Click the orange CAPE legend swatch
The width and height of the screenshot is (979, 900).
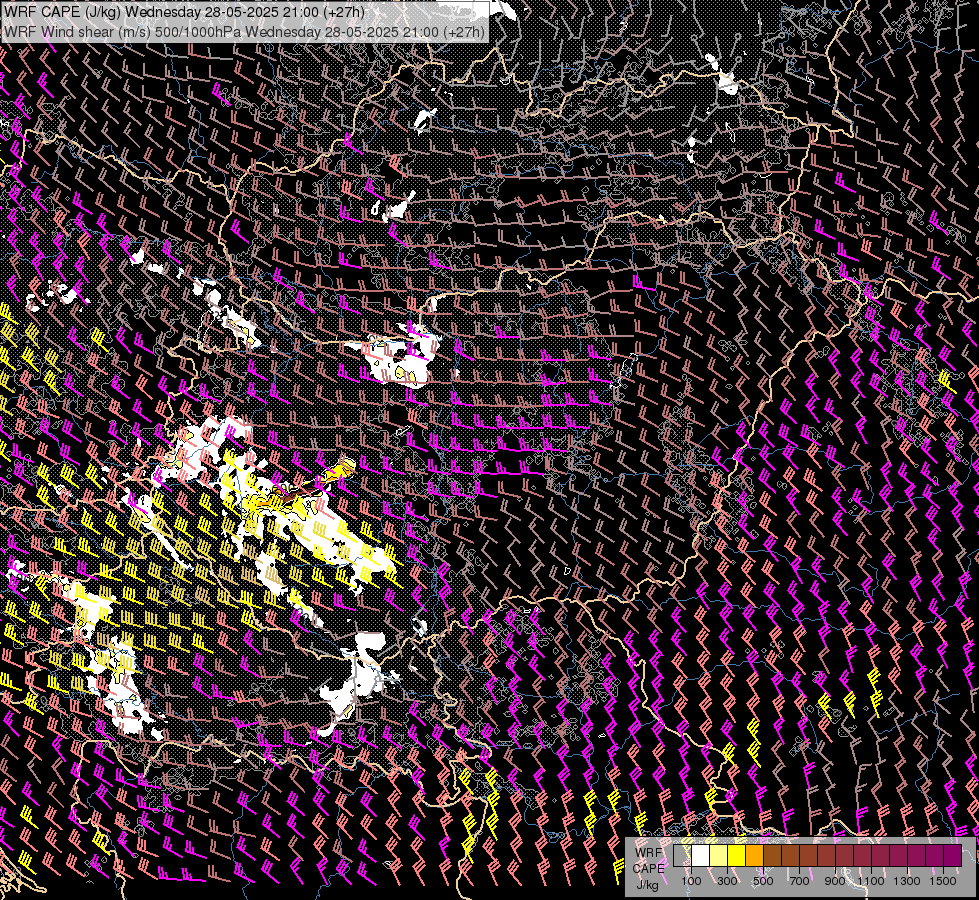754,855
